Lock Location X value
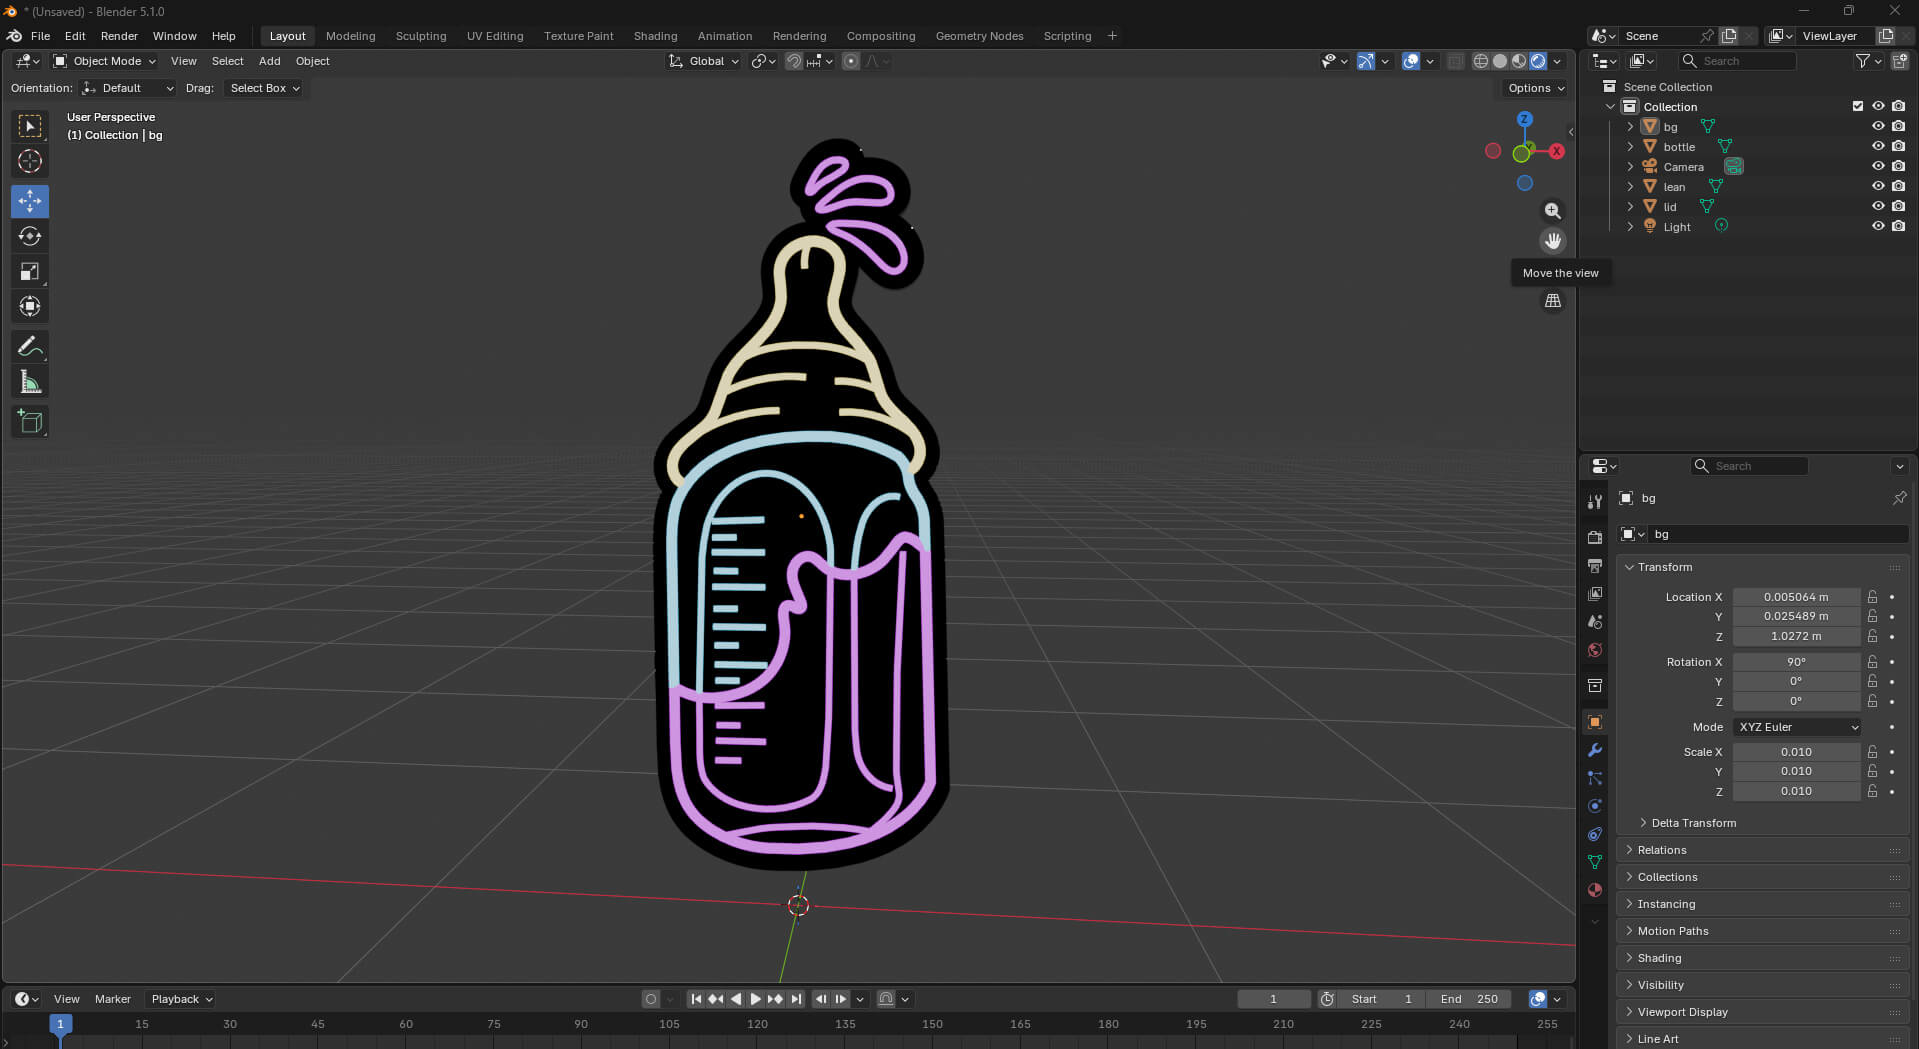1919x1049 pixels. pyautogui.click(x=1872, y=597)
